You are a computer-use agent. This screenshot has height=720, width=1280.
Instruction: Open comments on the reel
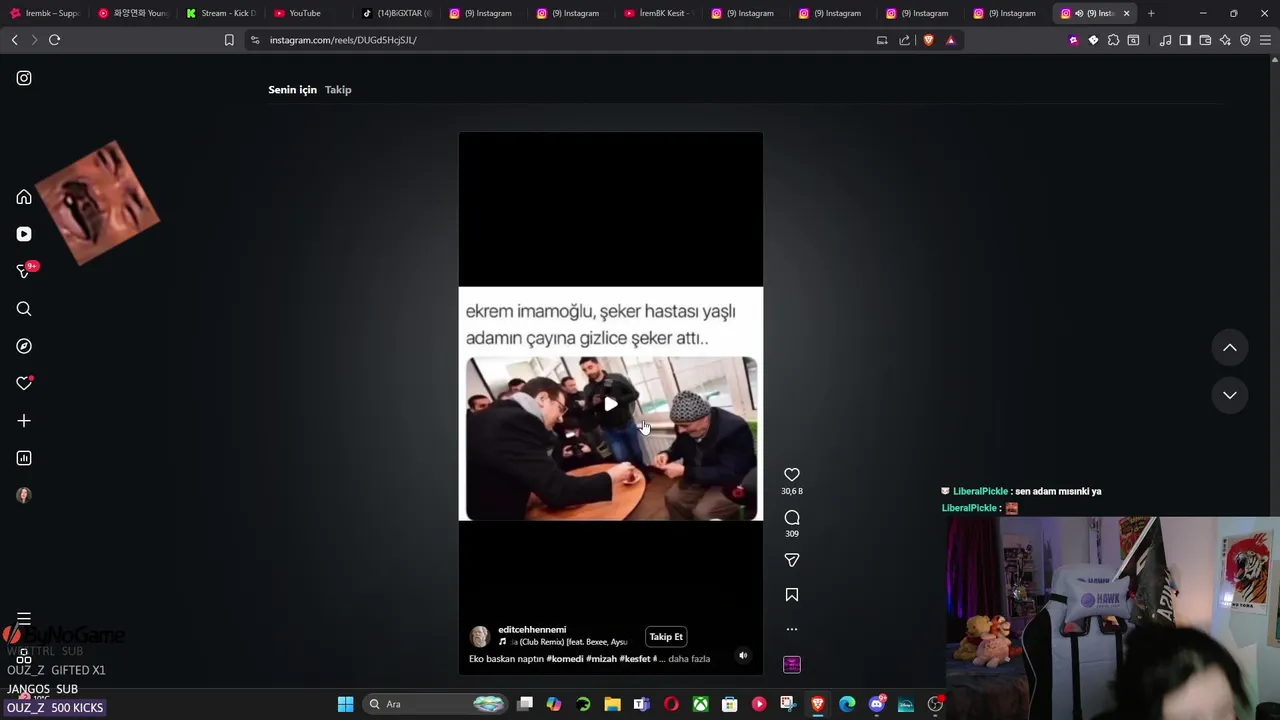pyautogui.click(x=792, y=517)
